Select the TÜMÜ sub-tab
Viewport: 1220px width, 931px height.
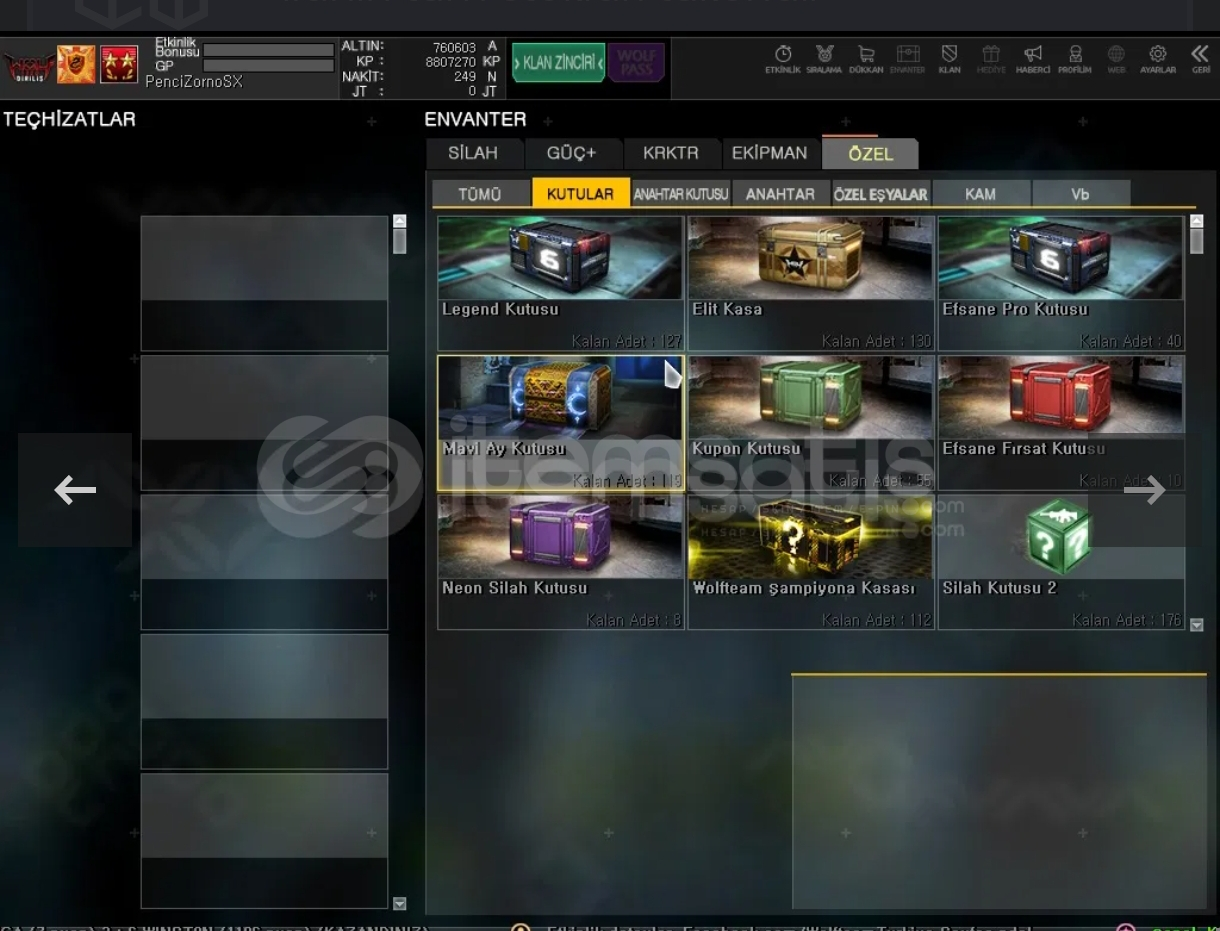480,193
